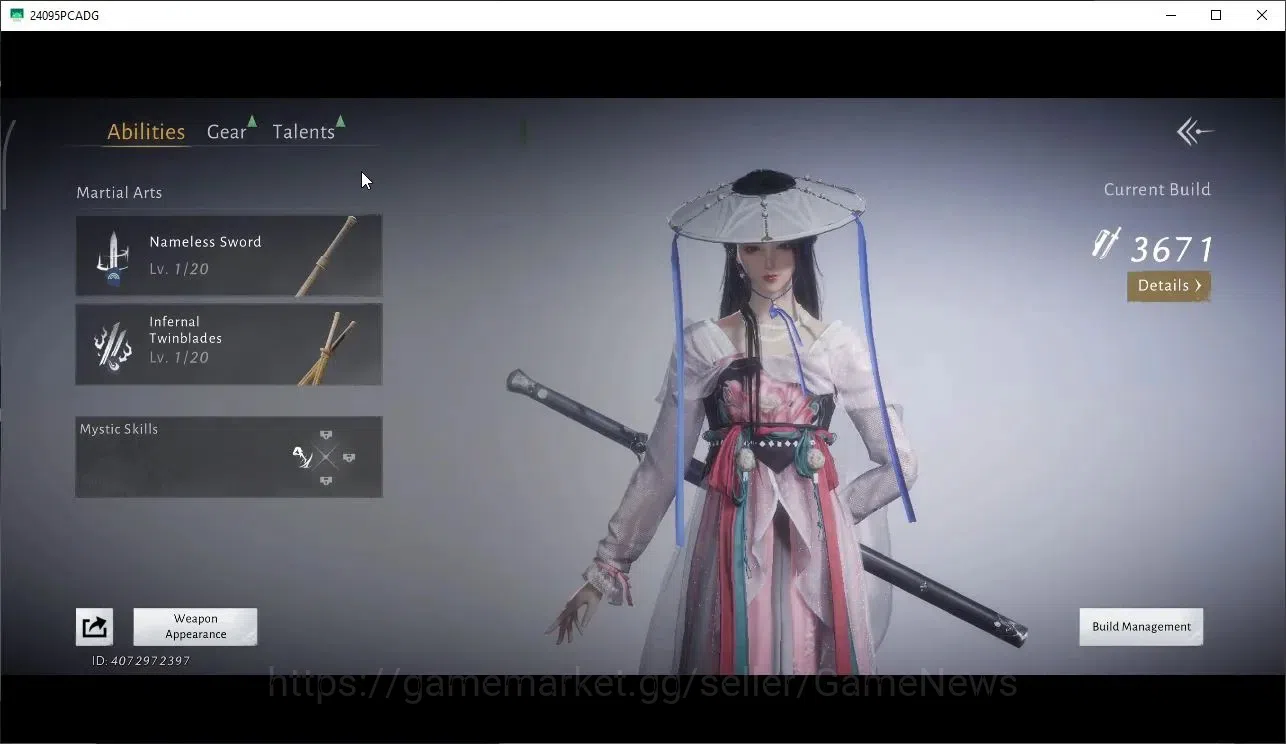Select the Nameless Sword martial art card
The image size is (1286, 744).
(229, 255)
